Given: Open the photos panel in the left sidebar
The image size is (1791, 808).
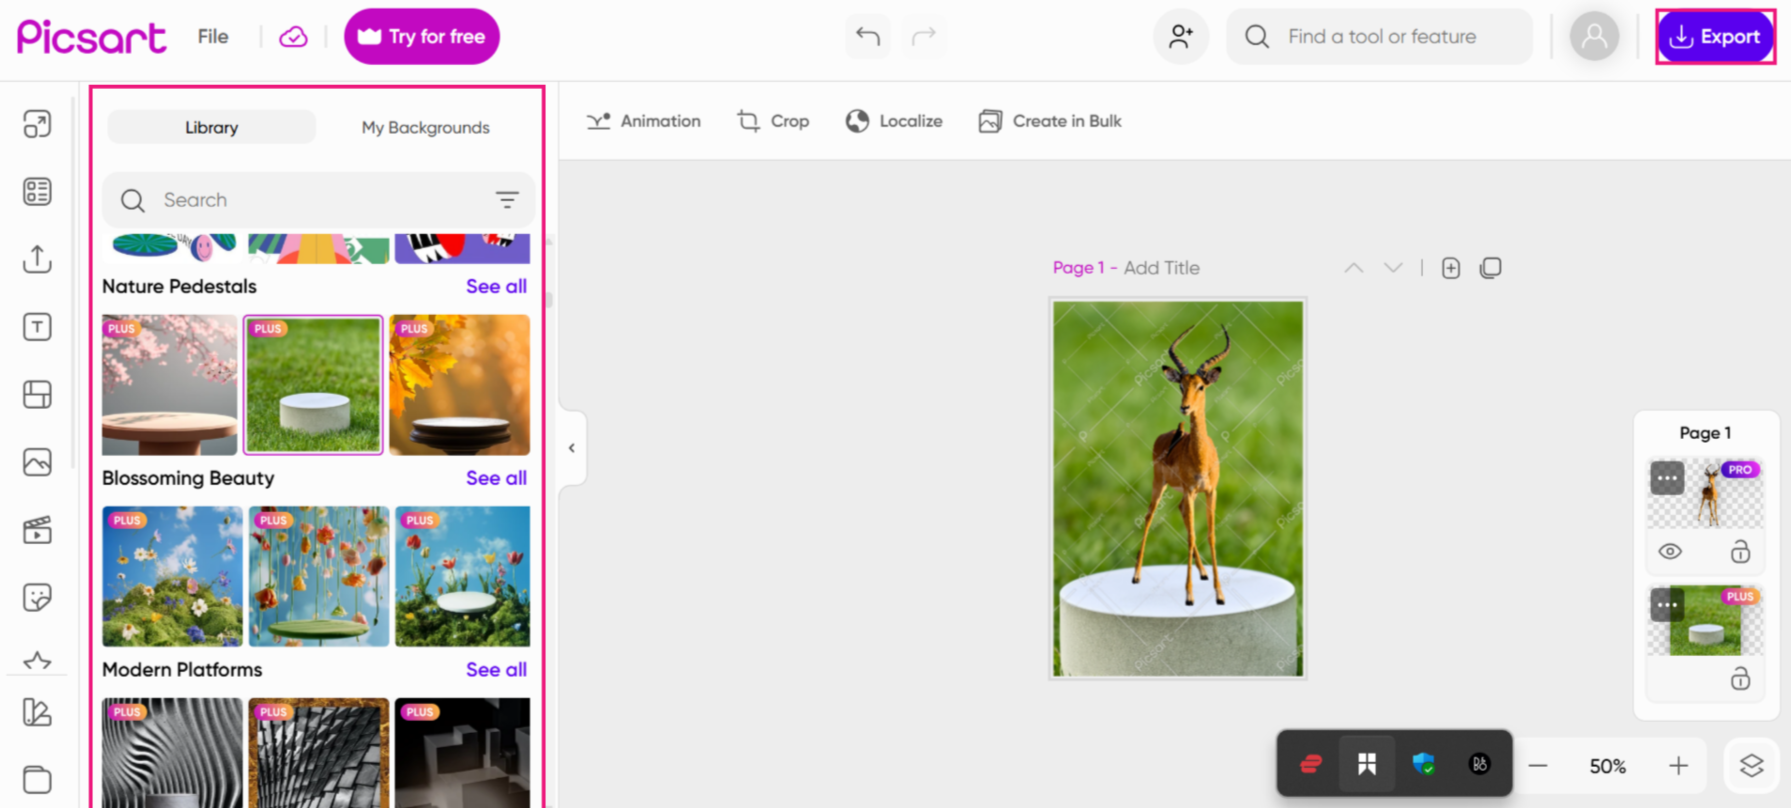Looking at the screenshot, I should tap(37, 462).
